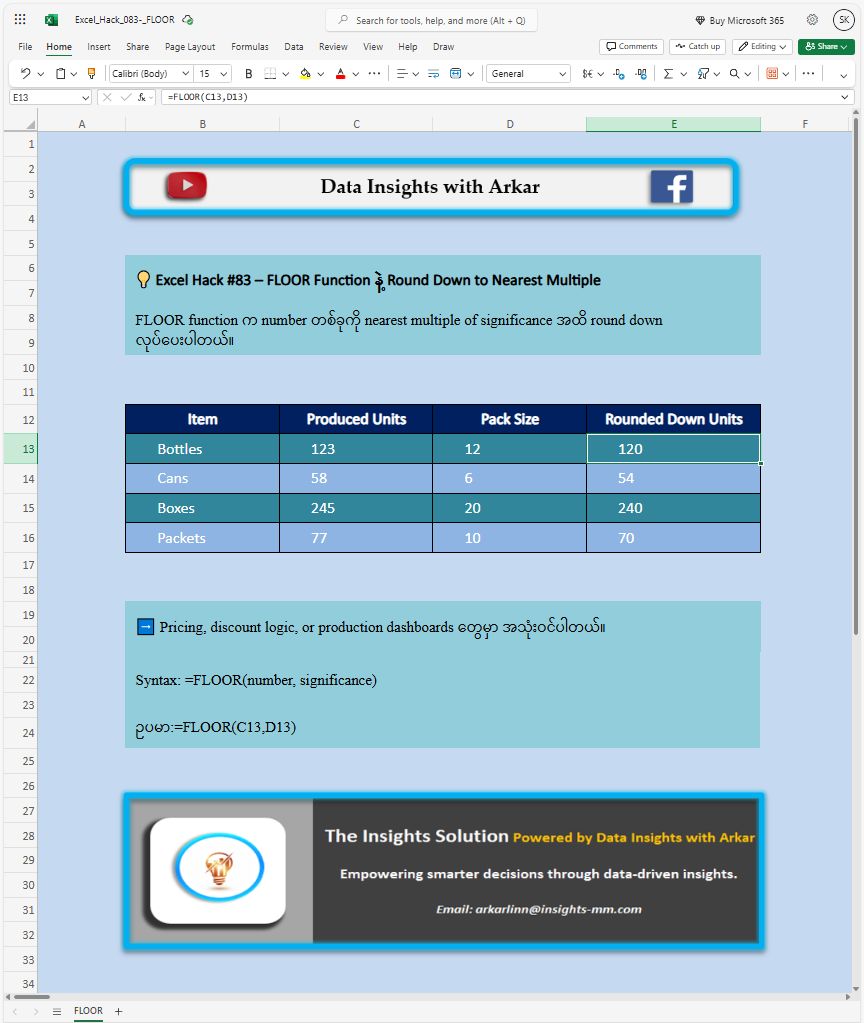Toggle bold formatting

click(249, 74)
